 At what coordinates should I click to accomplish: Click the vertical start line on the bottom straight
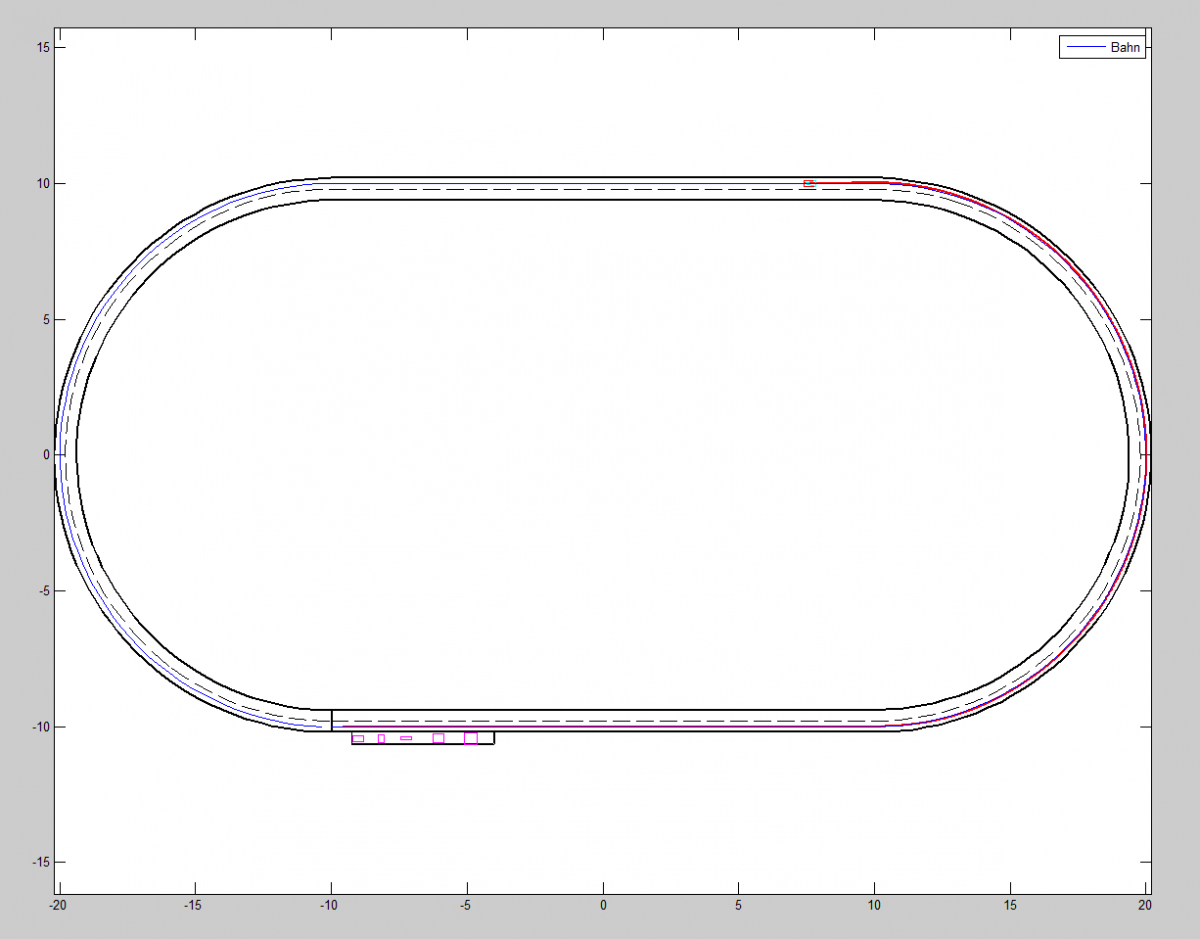tap(331, 720)
